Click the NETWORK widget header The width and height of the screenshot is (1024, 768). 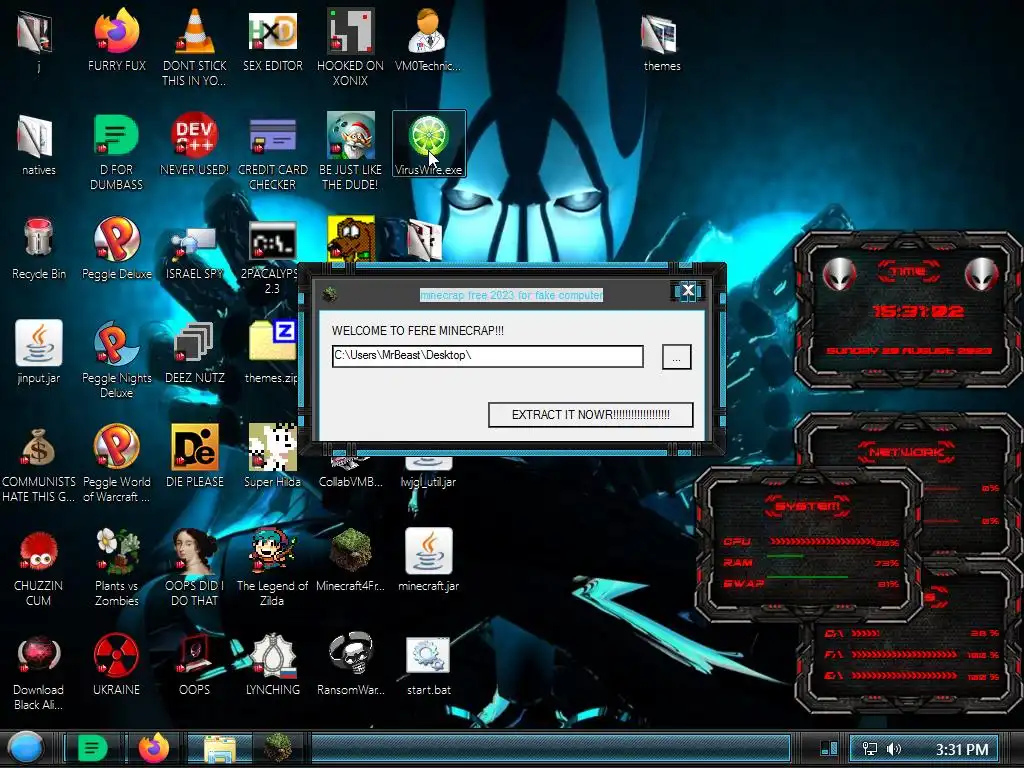906,451
